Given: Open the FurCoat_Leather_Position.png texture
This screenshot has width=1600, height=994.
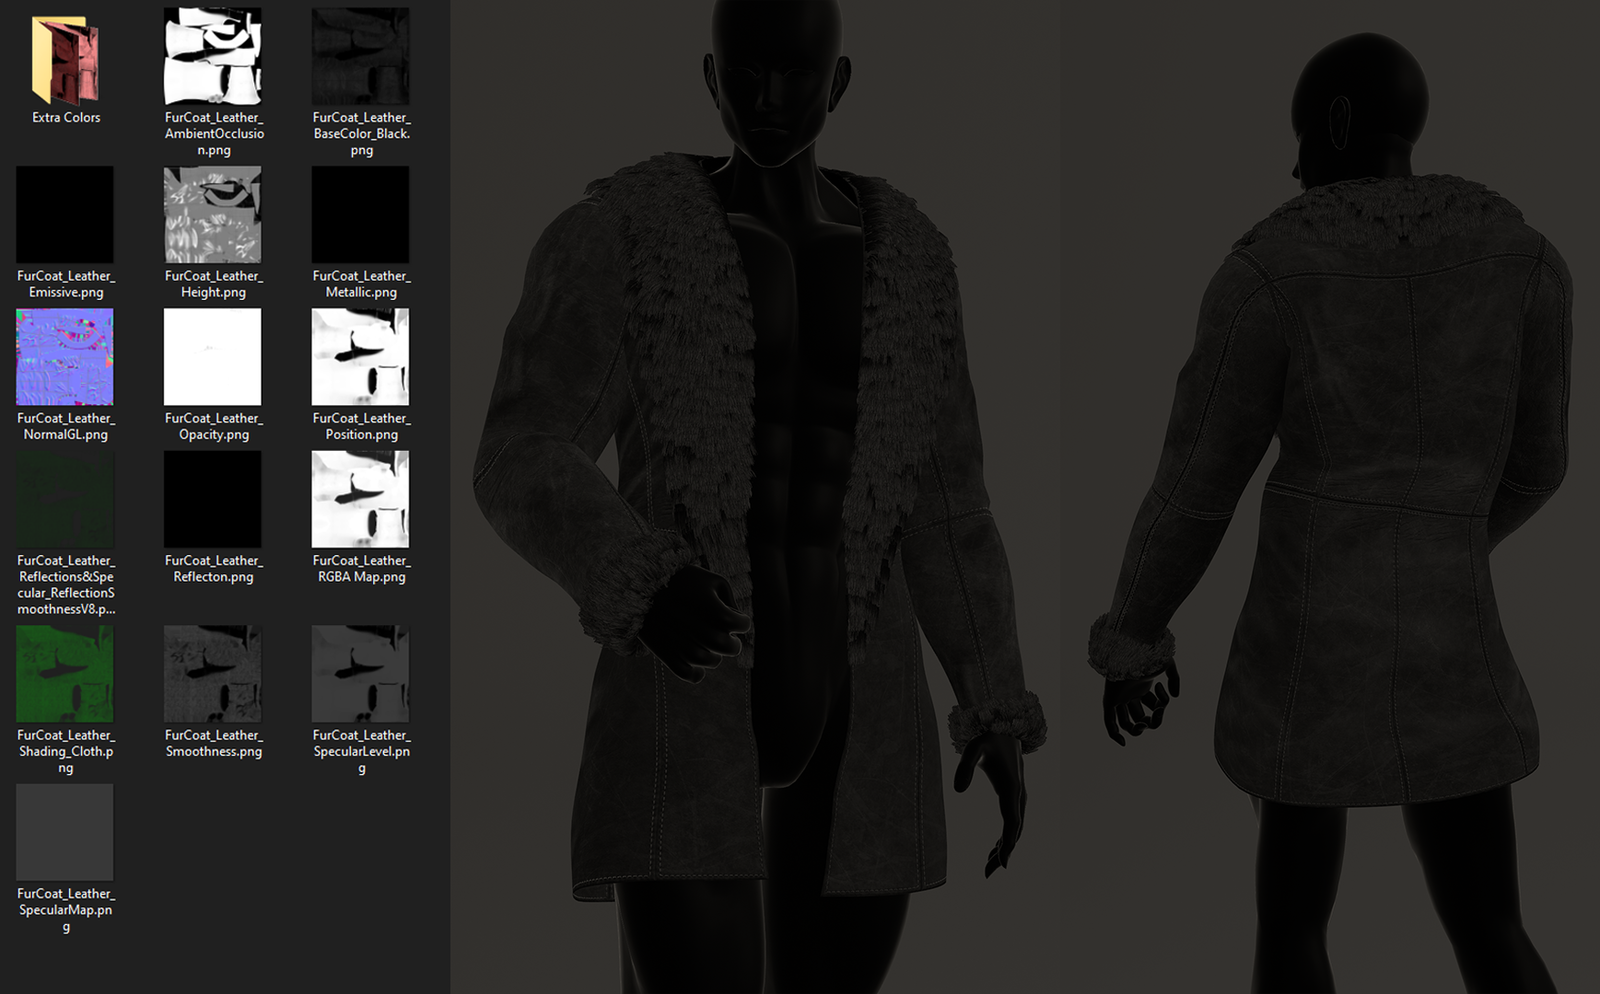Looking at the screenshot, I should coord(360,357).
